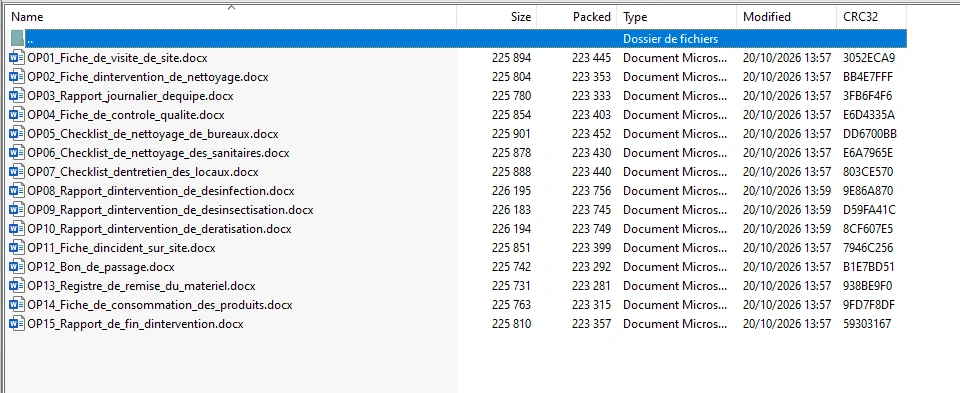Click the CRC32 value 9E86A870
Image resolution: width=960 pixels, height=393 pixels.
point(868,191)
